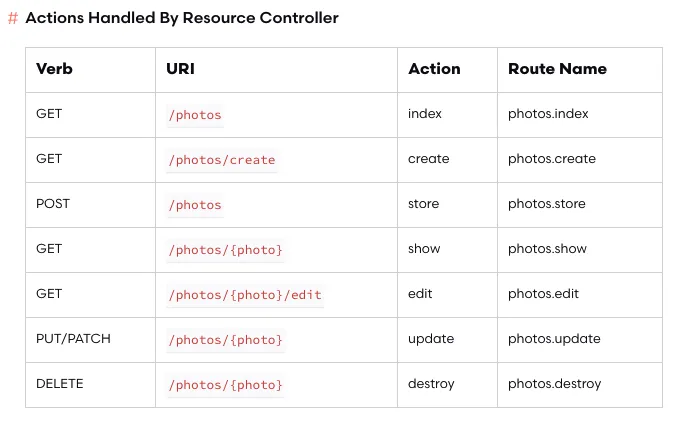The height and width of the screenshot is (437, 684).
Task: Click the 'photos.edit' route name
Action: coord(543,294)
